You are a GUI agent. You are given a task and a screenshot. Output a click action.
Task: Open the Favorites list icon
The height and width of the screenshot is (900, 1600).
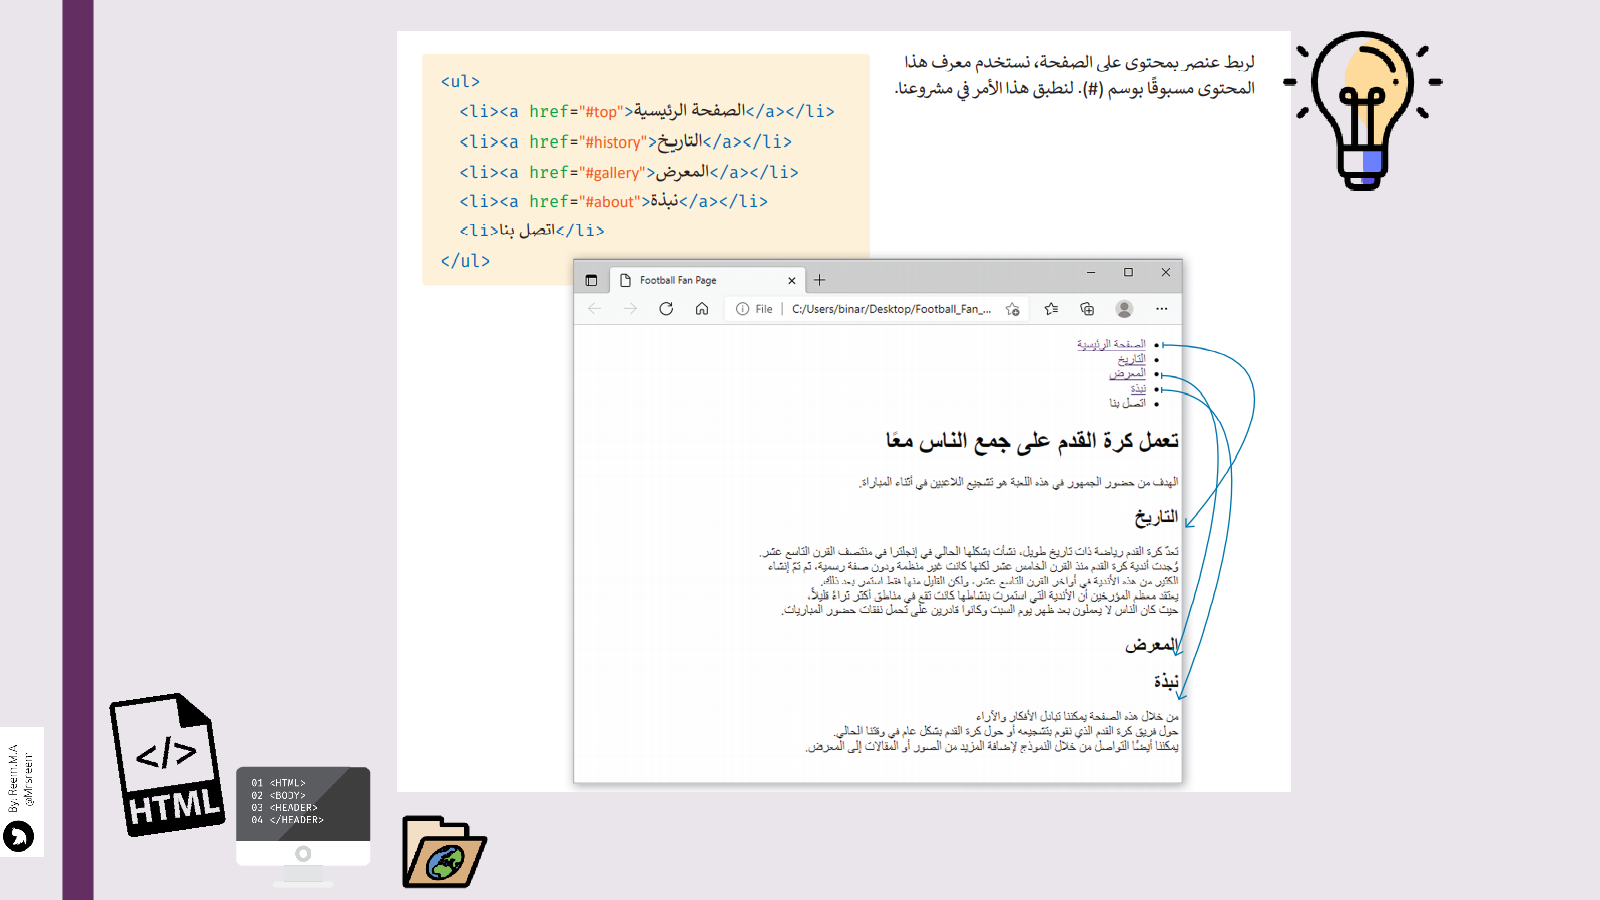pyautogui.click(x=1051, y=309)
